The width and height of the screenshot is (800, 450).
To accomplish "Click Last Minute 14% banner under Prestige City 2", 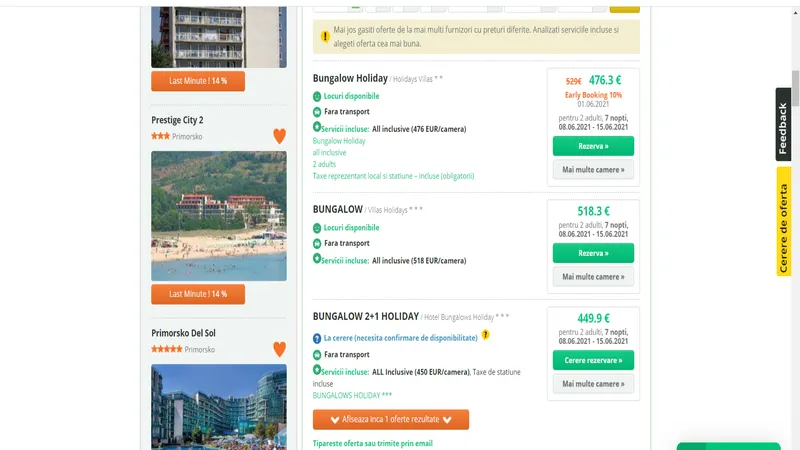I will pos(198,294).
